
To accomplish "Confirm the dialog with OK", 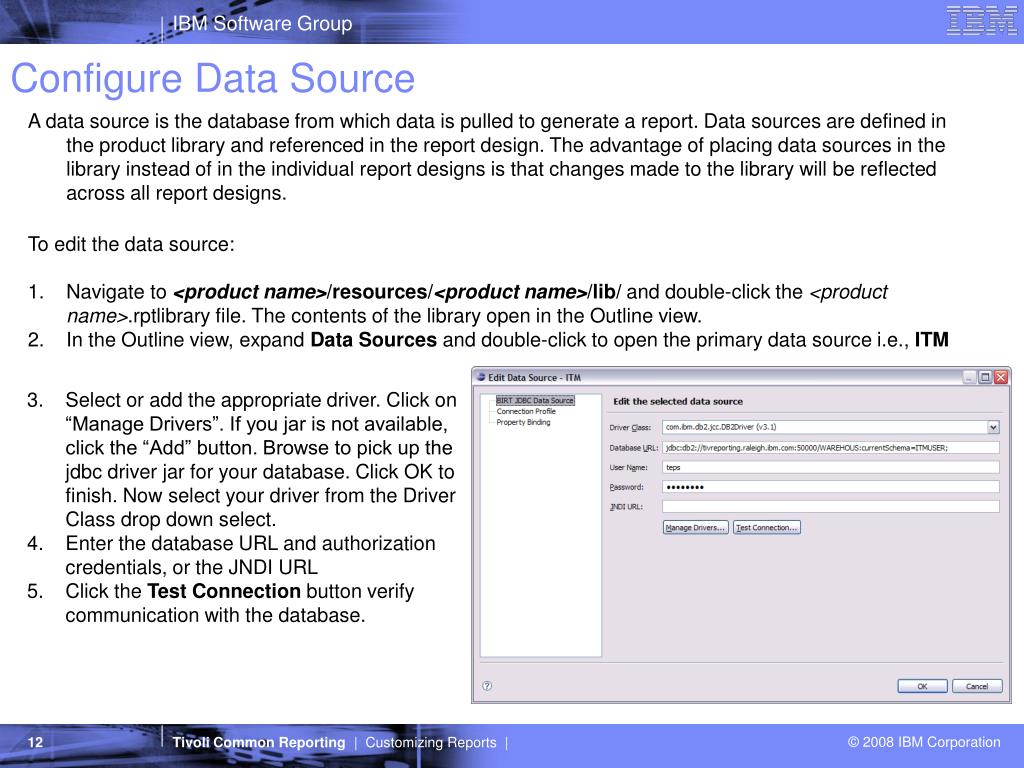I will pos(922,686).
